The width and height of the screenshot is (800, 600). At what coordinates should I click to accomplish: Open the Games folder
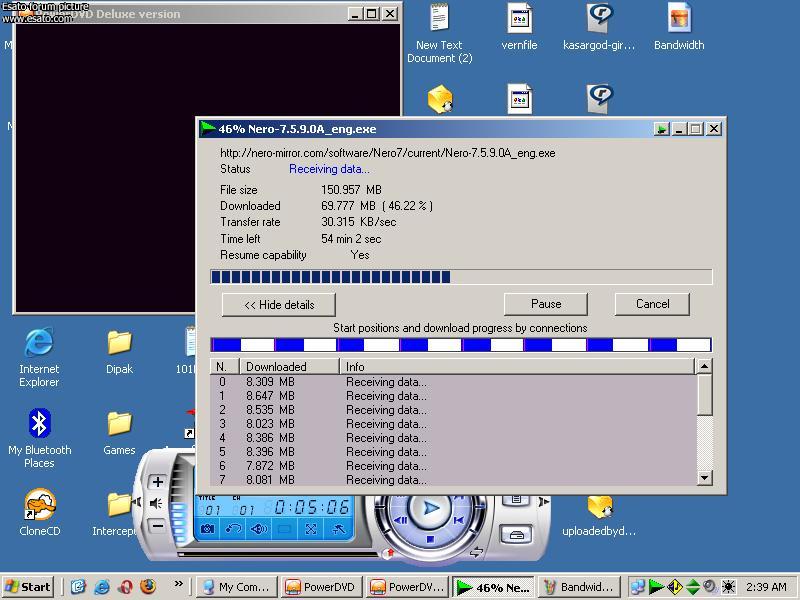click(x=119, y=433)
